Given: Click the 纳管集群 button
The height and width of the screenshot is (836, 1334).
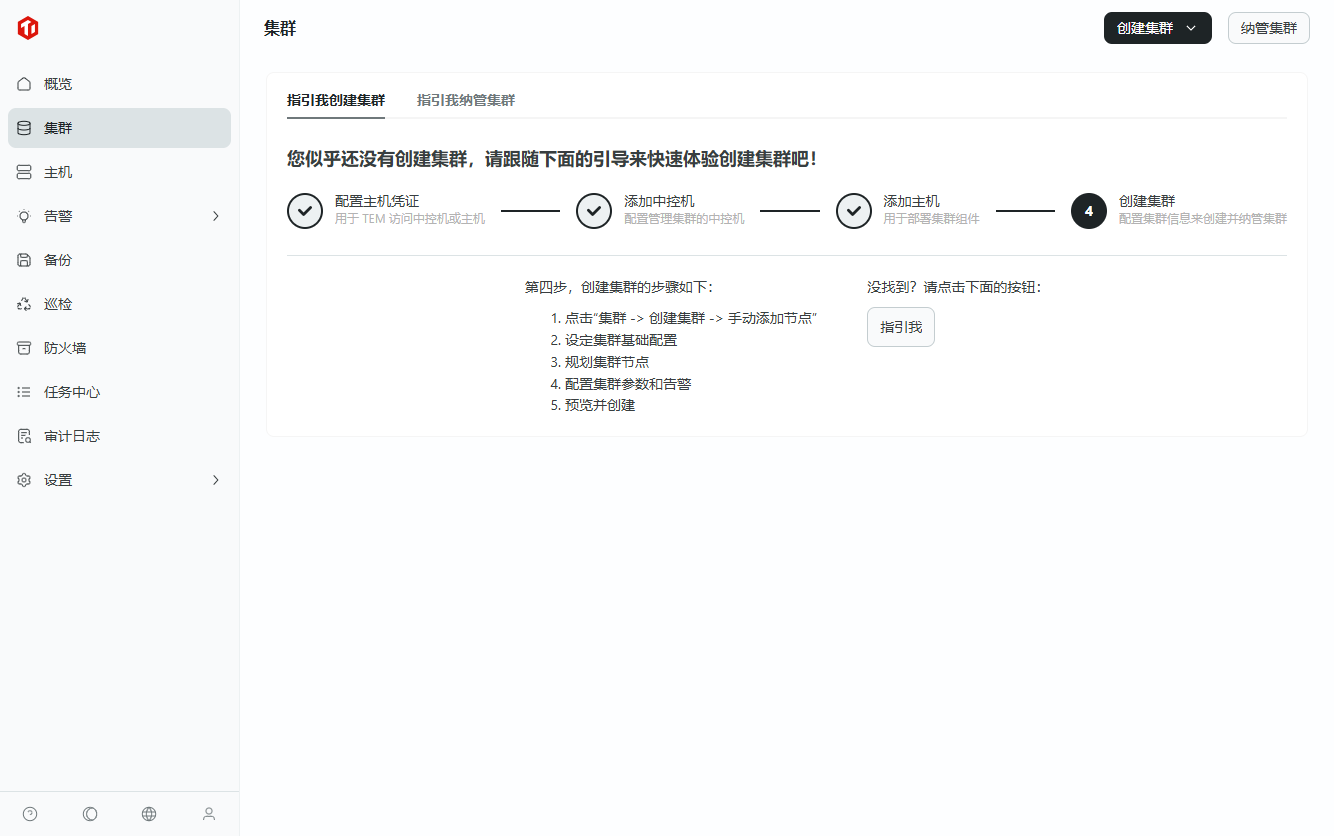Looking at the screenshot, I should (x=1268, y=28).
